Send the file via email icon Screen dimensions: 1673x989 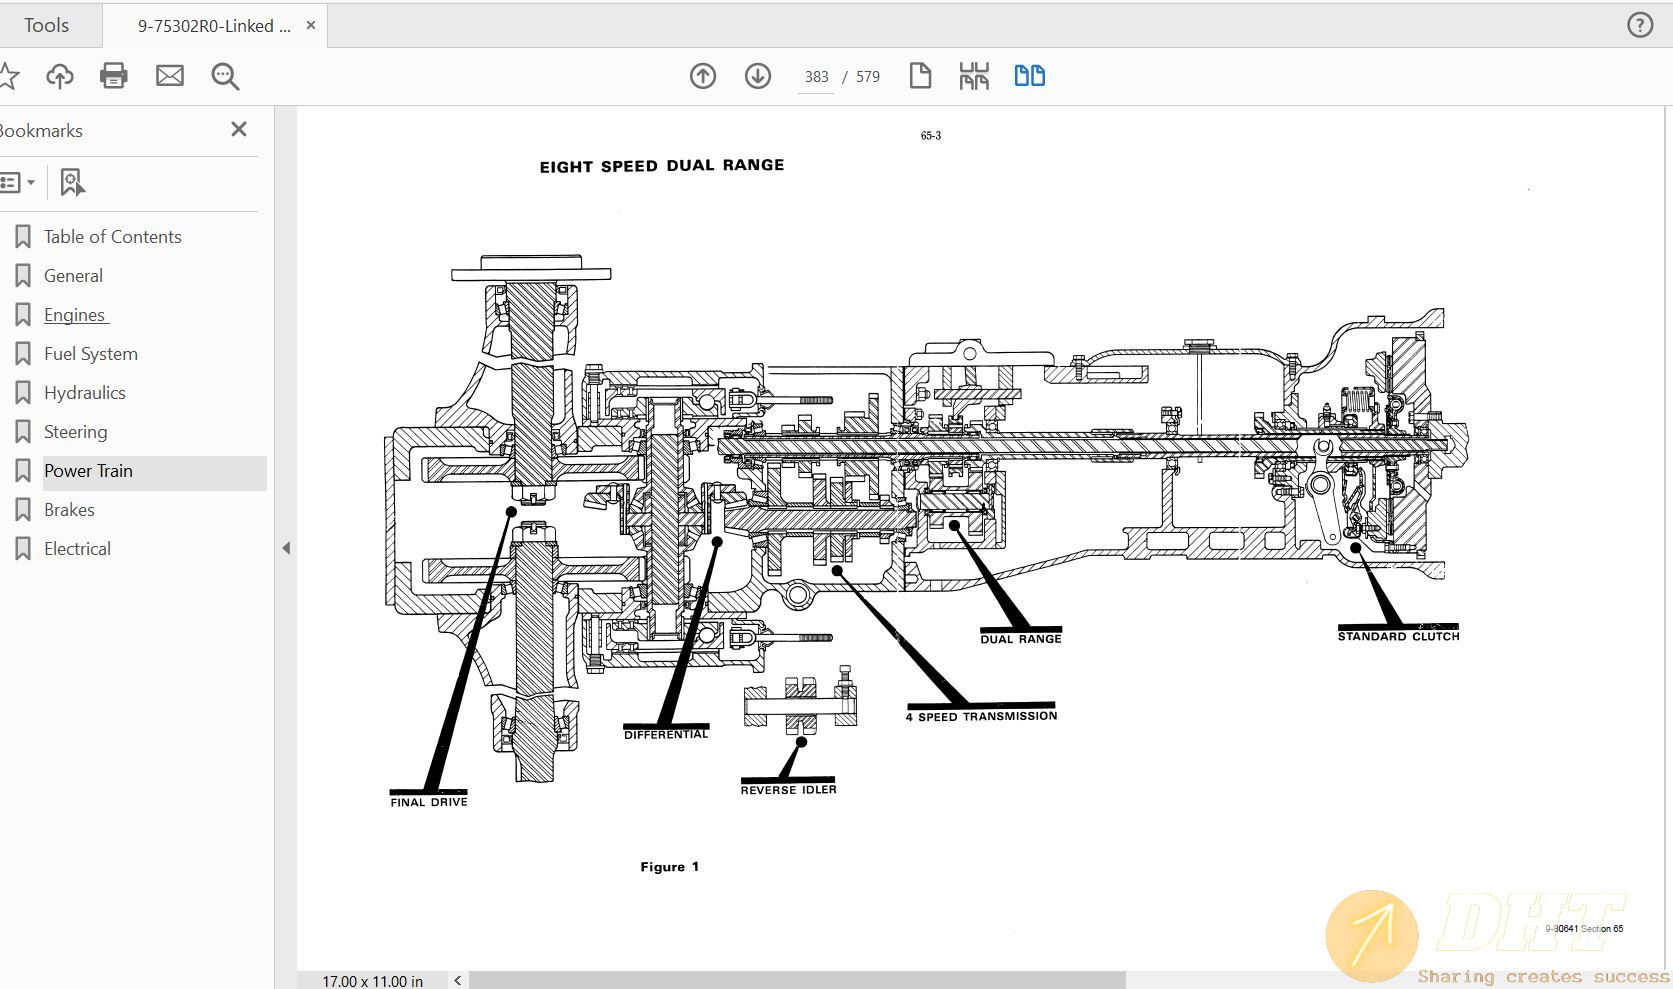[170, 76]
